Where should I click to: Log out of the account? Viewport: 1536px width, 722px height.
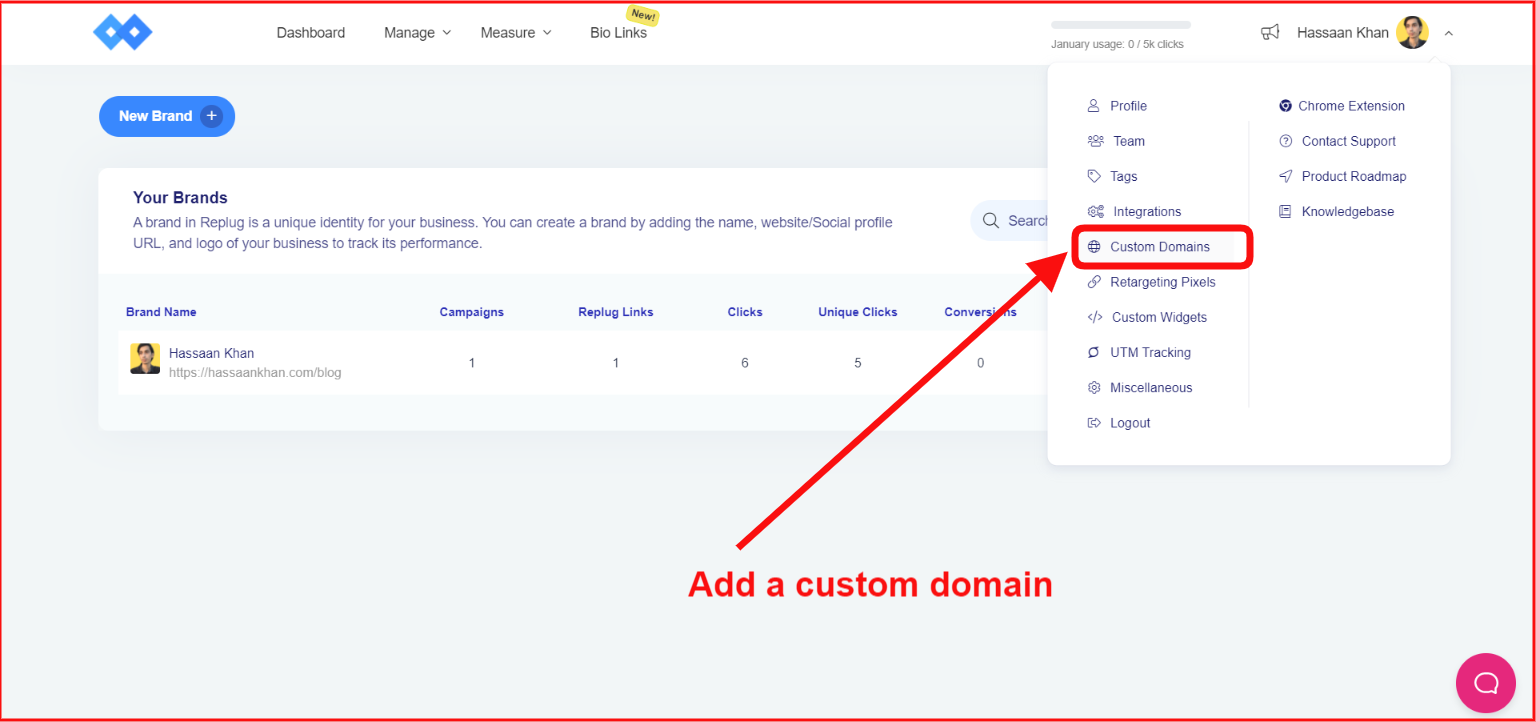coord(1130,423)
